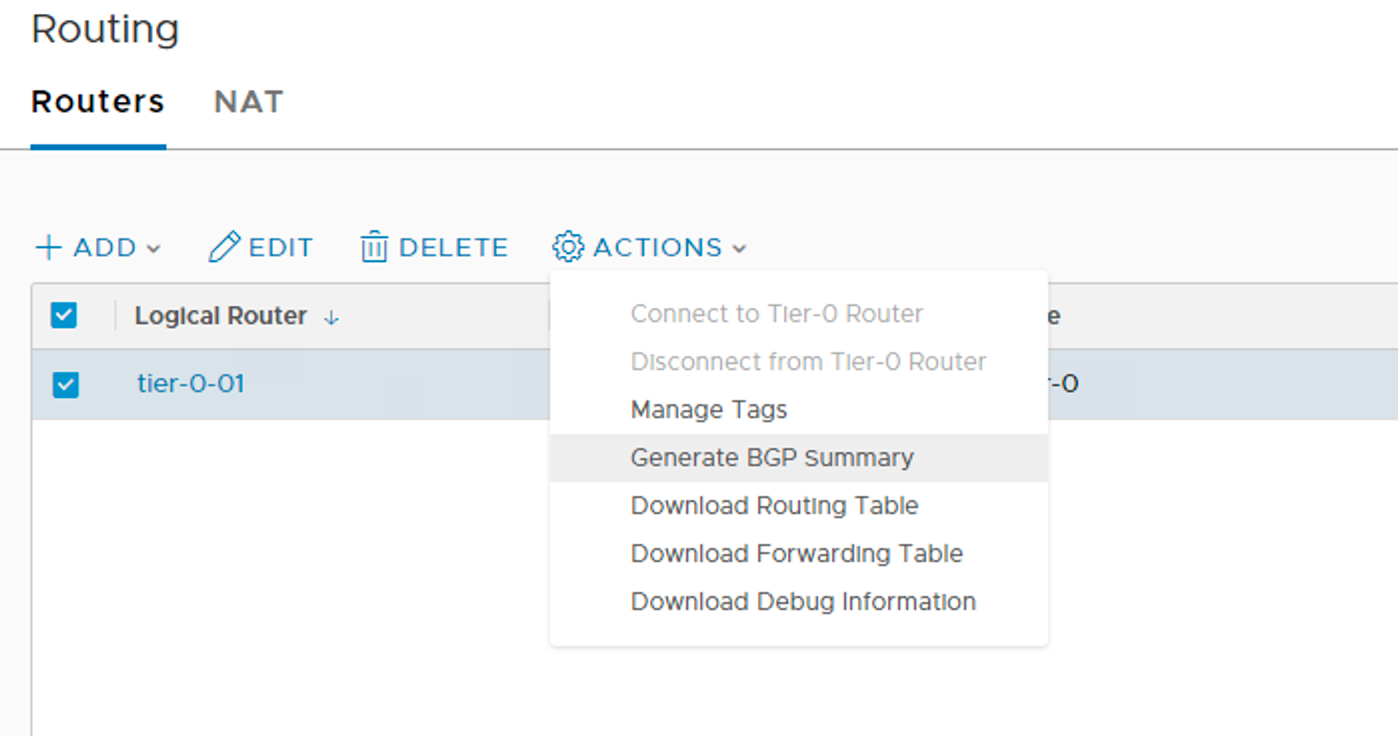The image size is (1398, 736).
Task: Switch to the NAT tab
Action: 249,102
